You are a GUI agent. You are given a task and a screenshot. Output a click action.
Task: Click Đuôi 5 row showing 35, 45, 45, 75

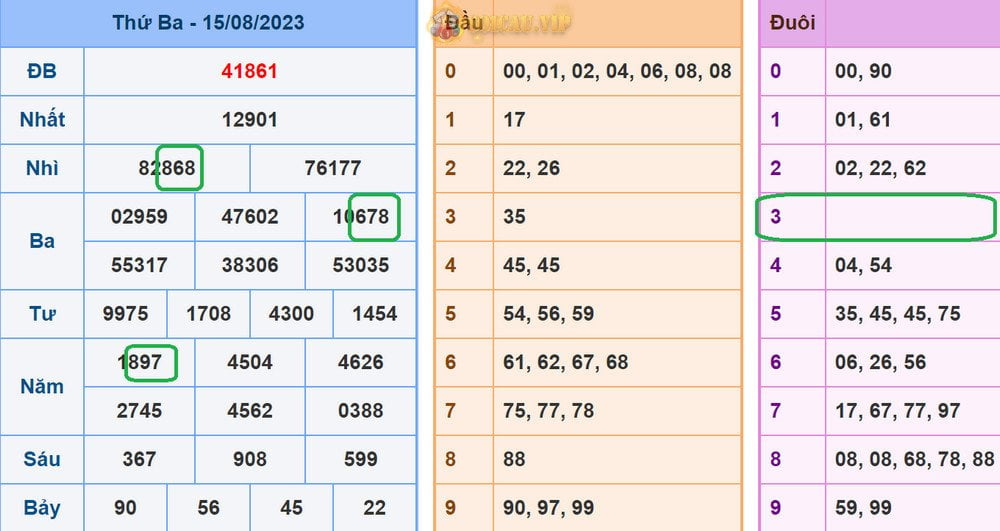point(897,314)
